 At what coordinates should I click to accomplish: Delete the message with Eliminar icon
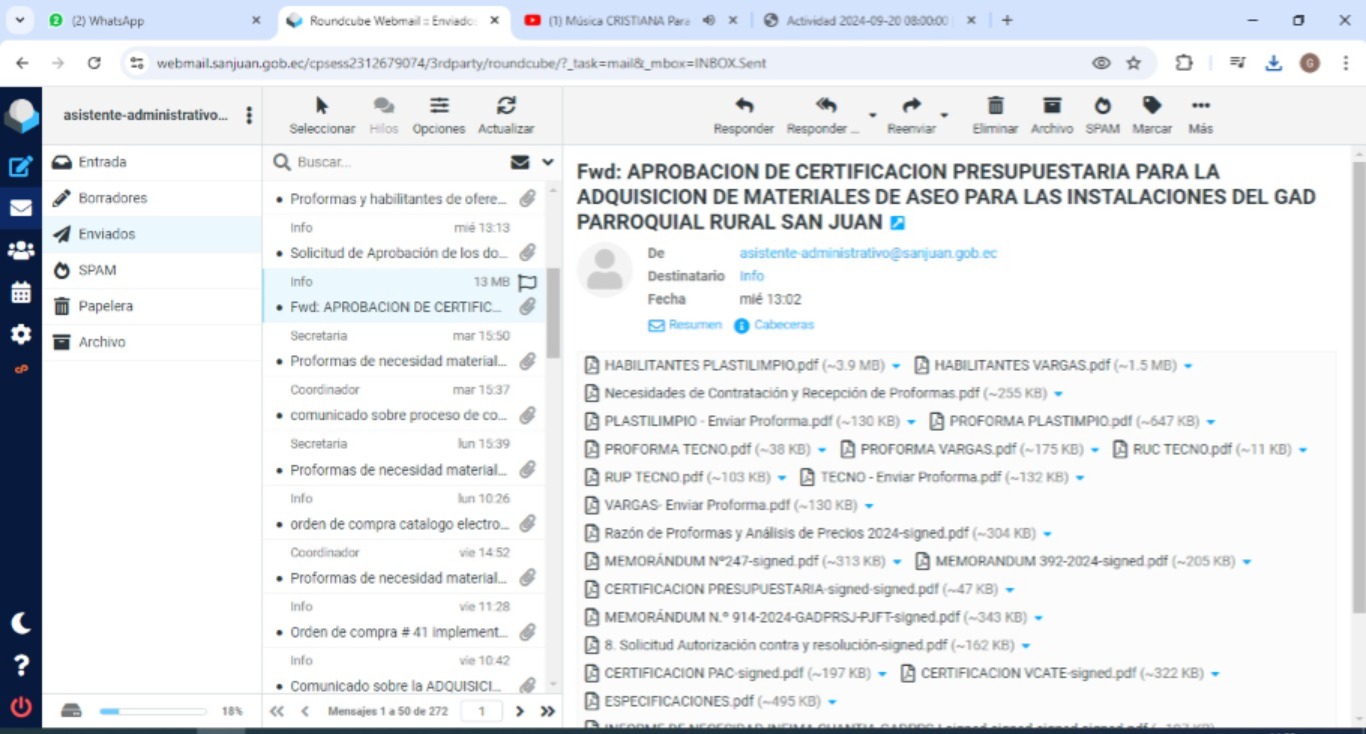tap(995, 106)
